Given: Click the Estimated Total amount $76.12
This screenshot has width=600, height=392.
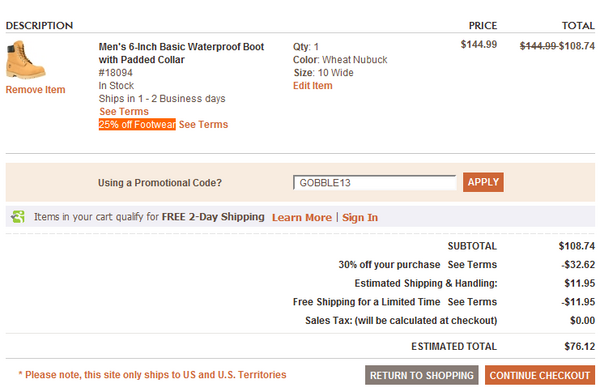Looking at the screenshot, I should click(579, 346).
